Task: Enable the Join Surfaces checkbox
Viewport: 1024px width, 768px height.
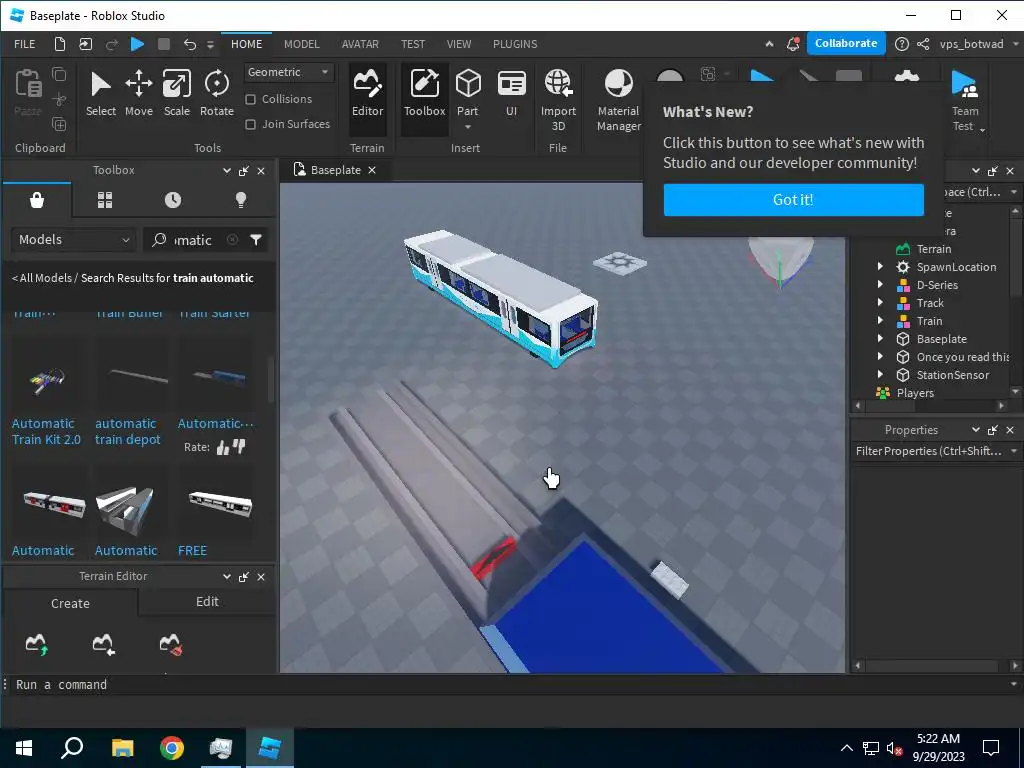Action: 250,124
